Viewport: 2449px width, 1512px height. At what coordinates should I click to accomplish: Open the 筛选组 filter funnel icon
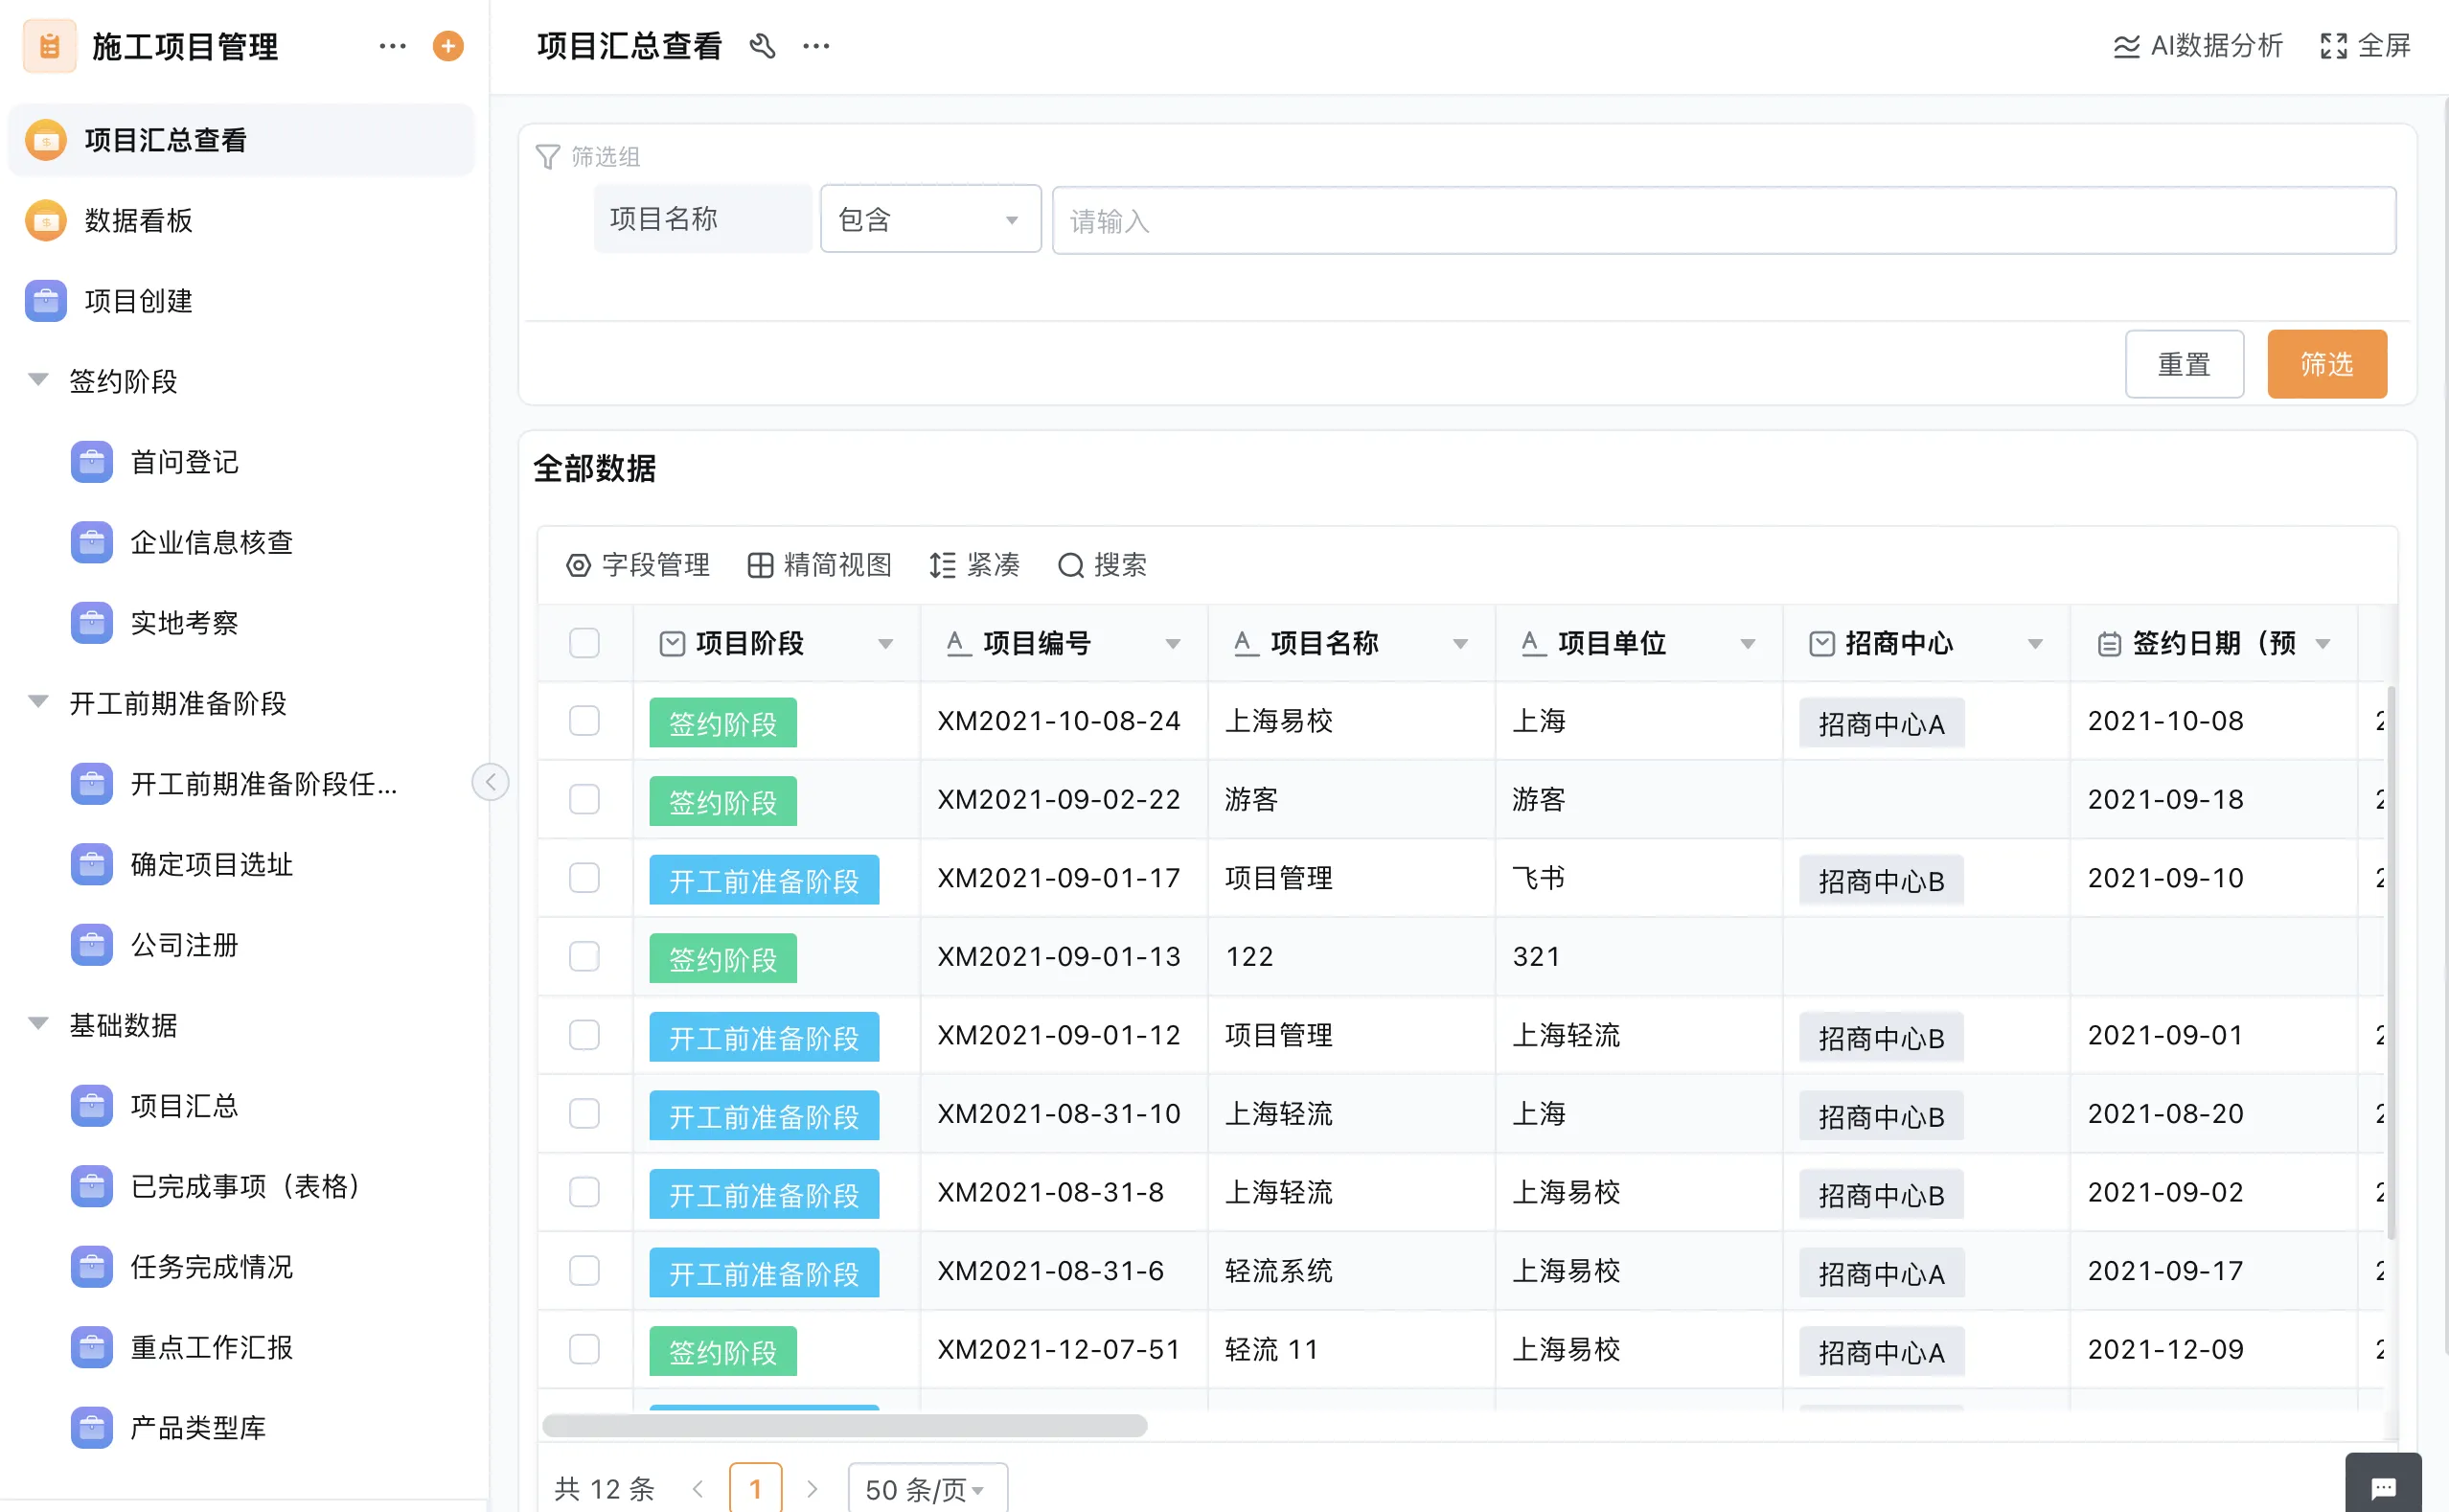(x=547, y=156)
